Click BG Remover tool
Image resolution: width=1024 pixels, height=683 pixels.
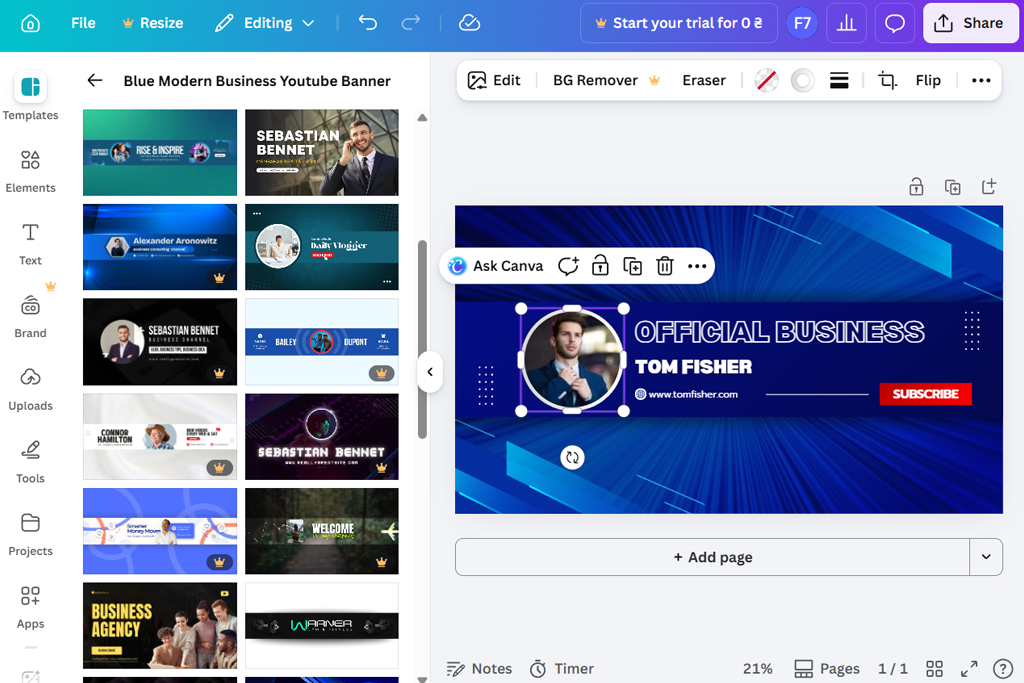[x=607, y=80]
